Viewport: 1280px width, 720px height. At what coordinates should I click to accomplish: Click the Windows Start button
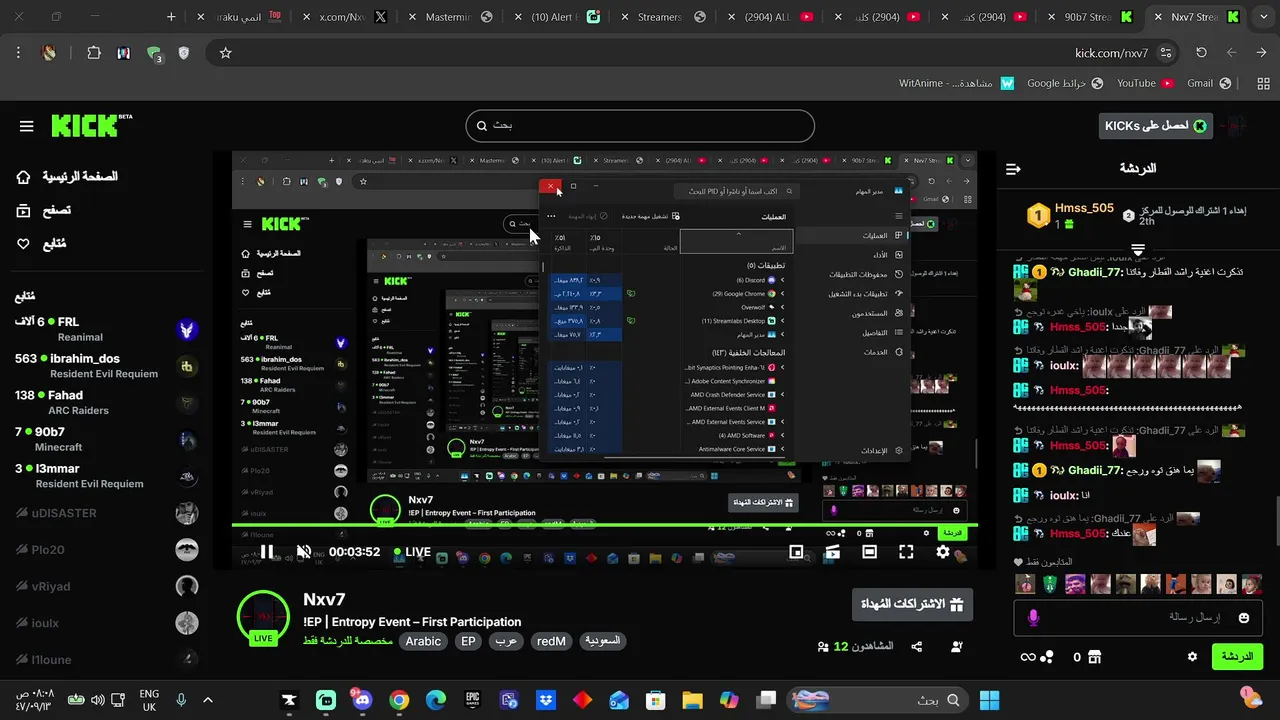click(x=989, y=700)
